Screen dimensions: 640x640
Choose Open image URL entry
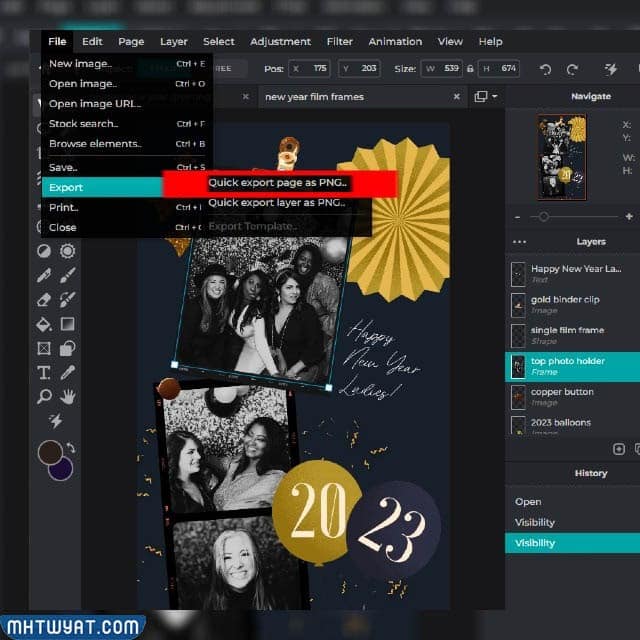pos(127,104)
